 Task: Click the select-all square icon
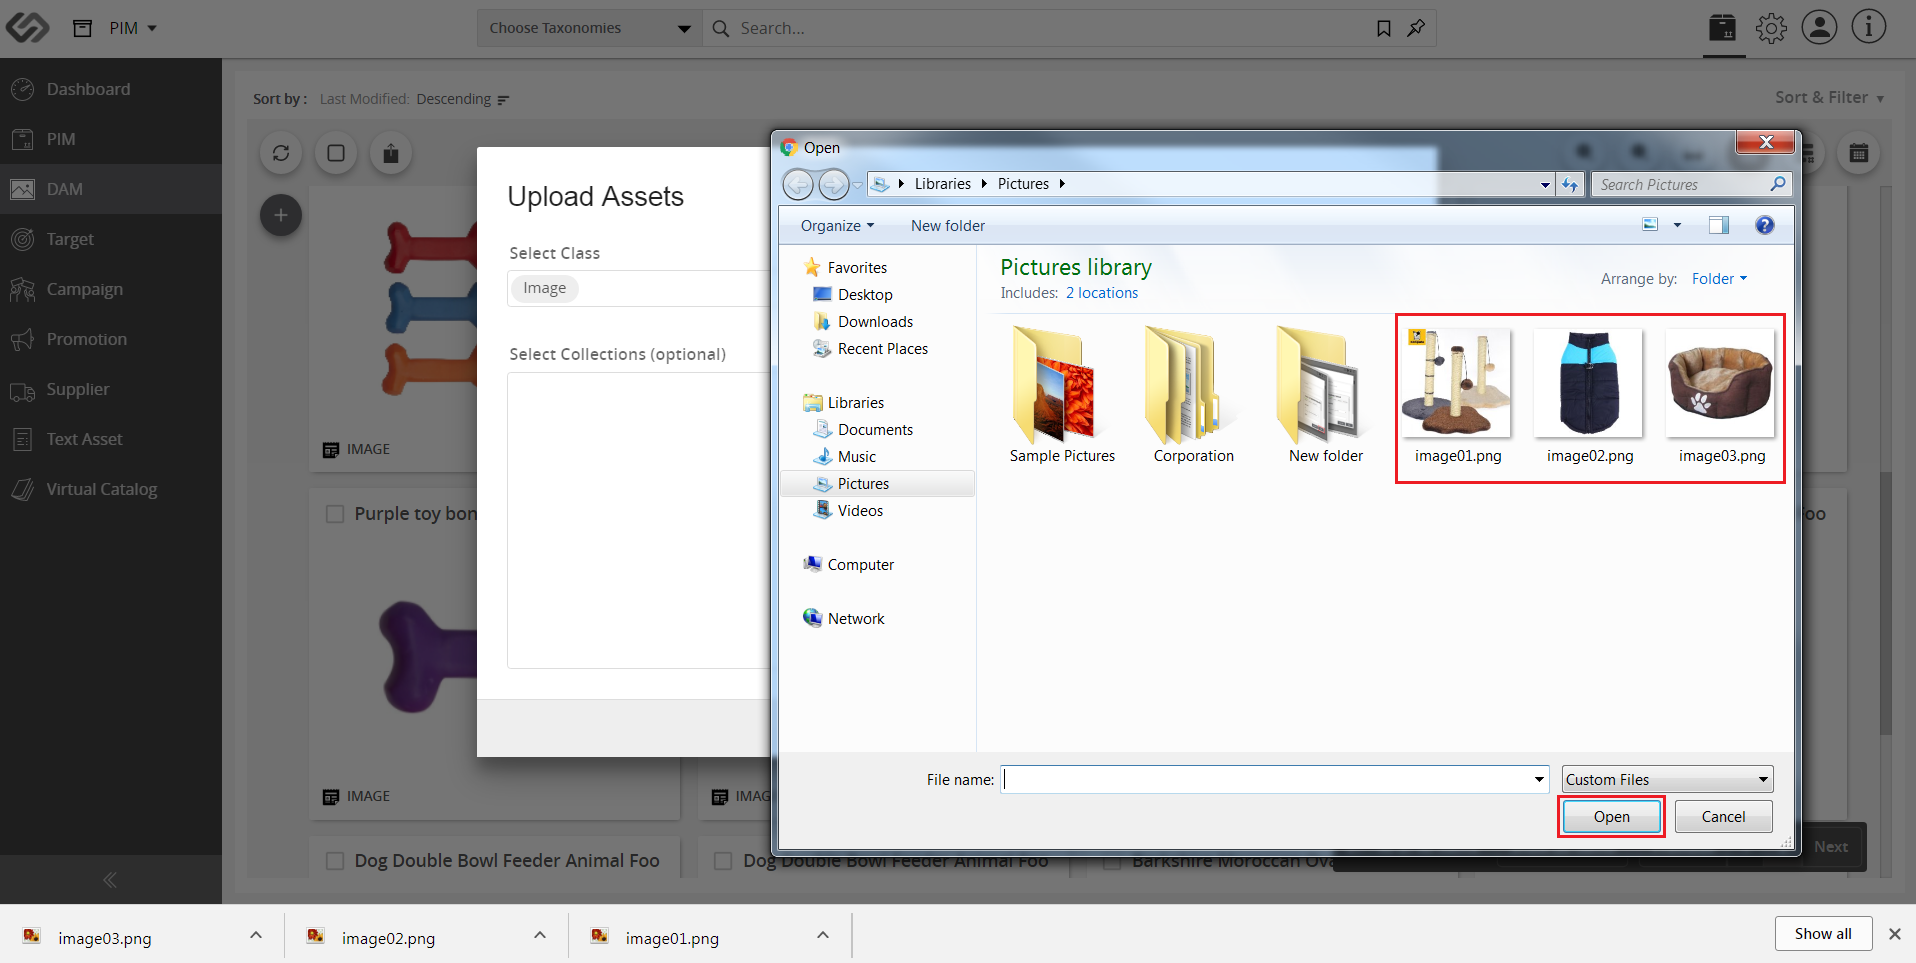[336, 153]
